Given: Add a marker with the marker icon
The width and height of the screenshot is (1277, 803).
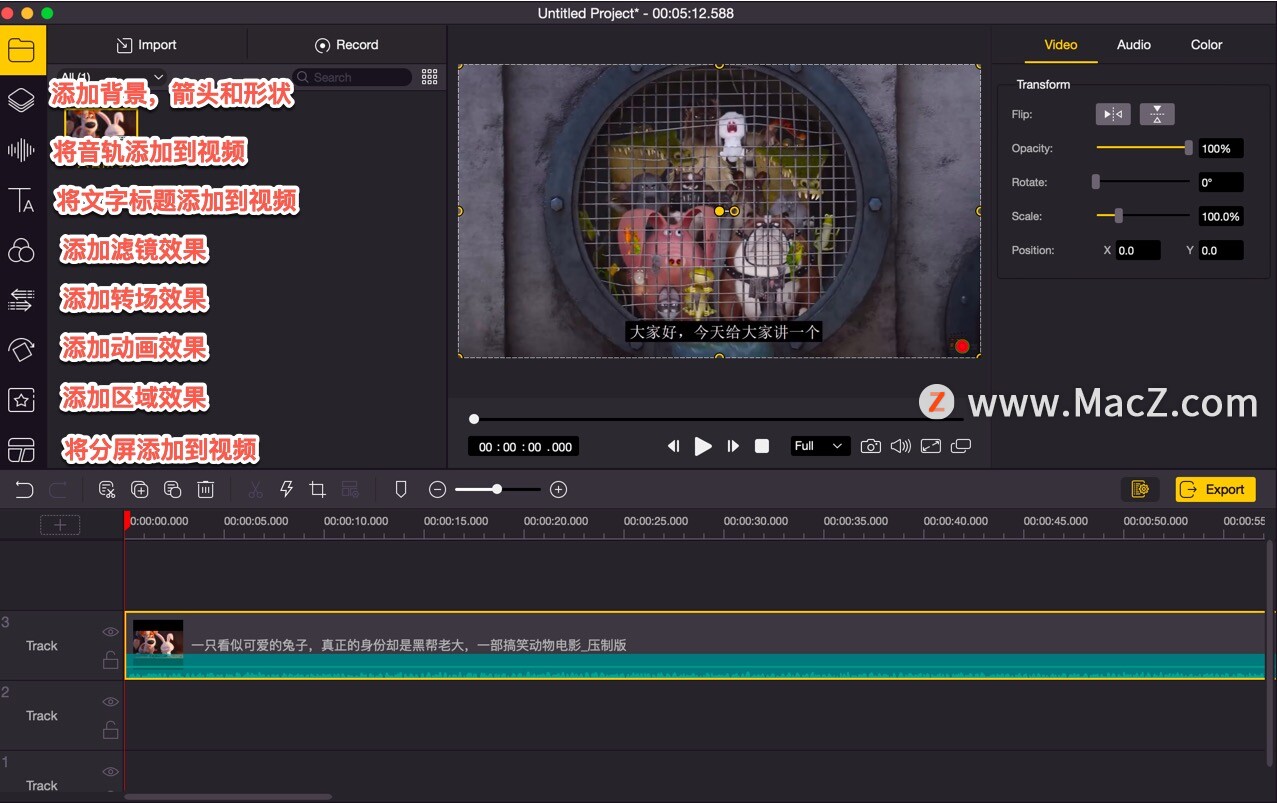Looking at the screenshot, I should (401, 489).
